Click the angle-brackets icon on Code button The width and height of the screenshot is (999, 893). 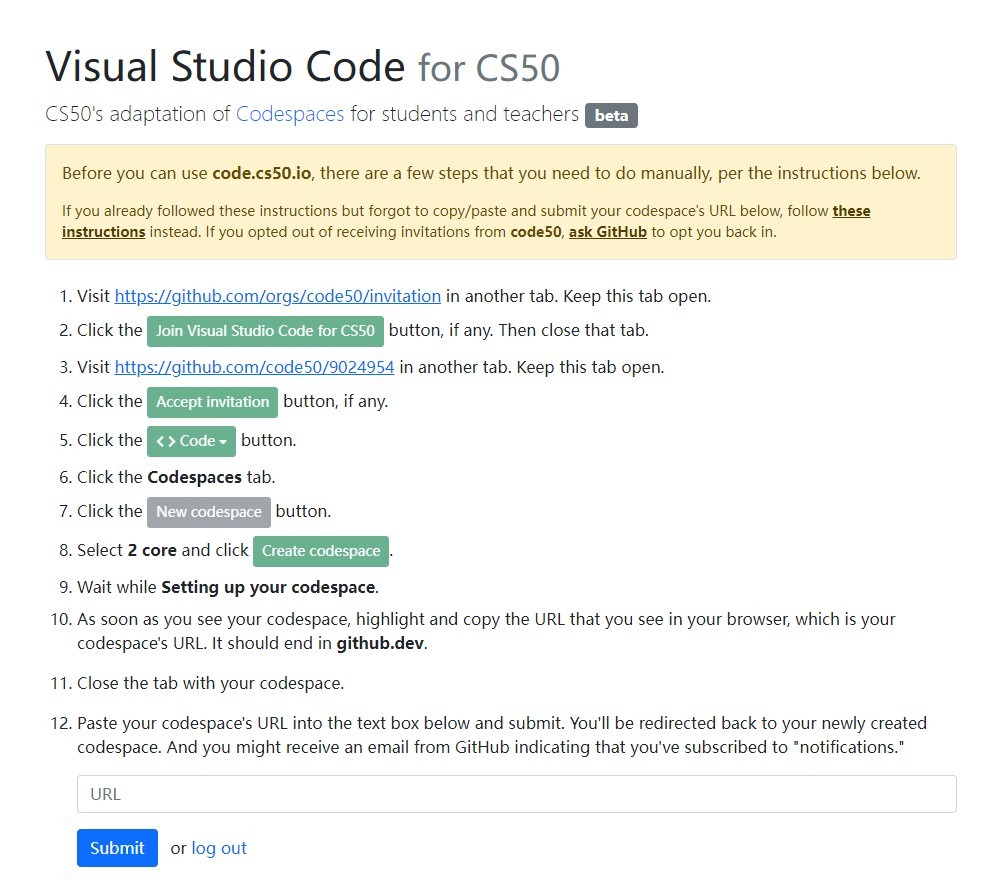[166, 441]
